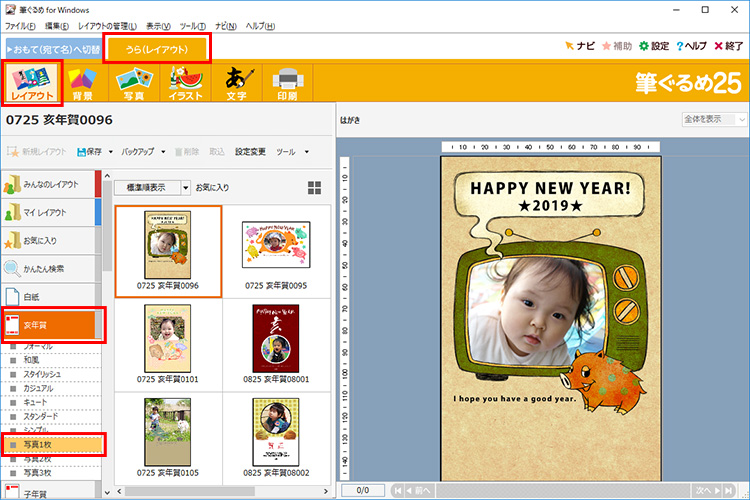
Task: Switch thumbnail list to grid view icon
Action: pyautogui.click(x=315, y=187)
